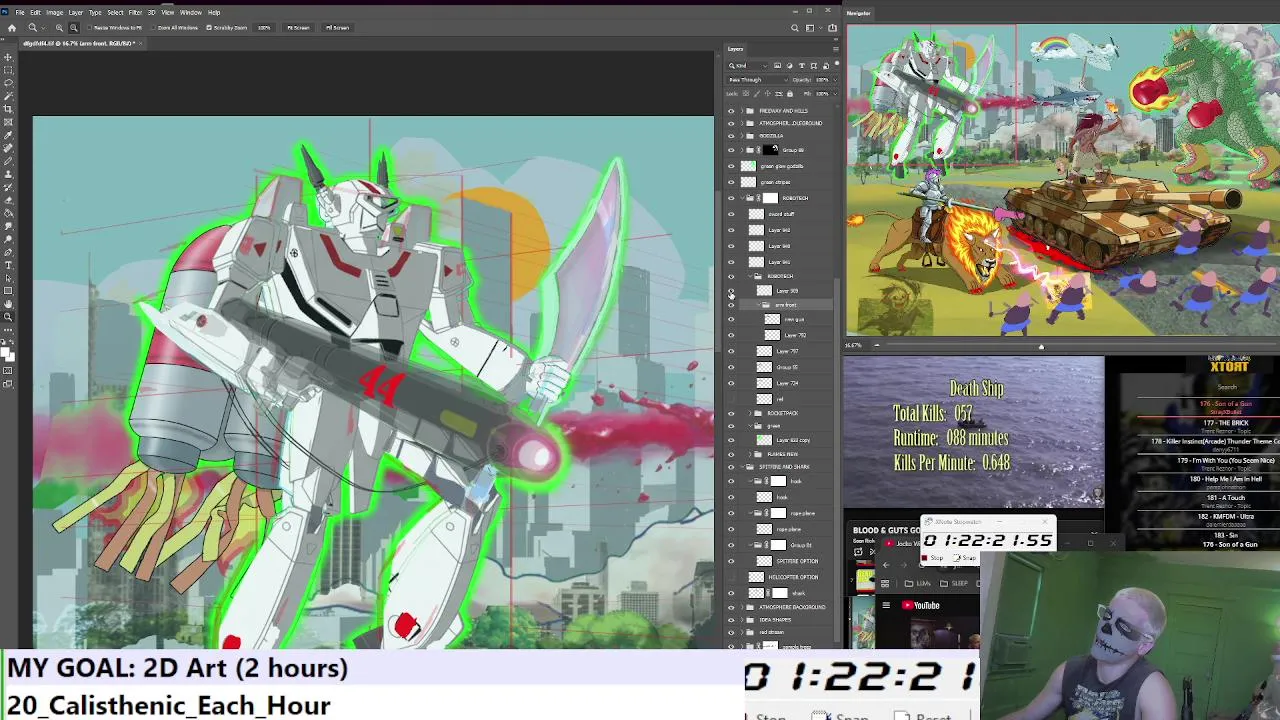Open the blend mode dropdown

coord(758,80)
